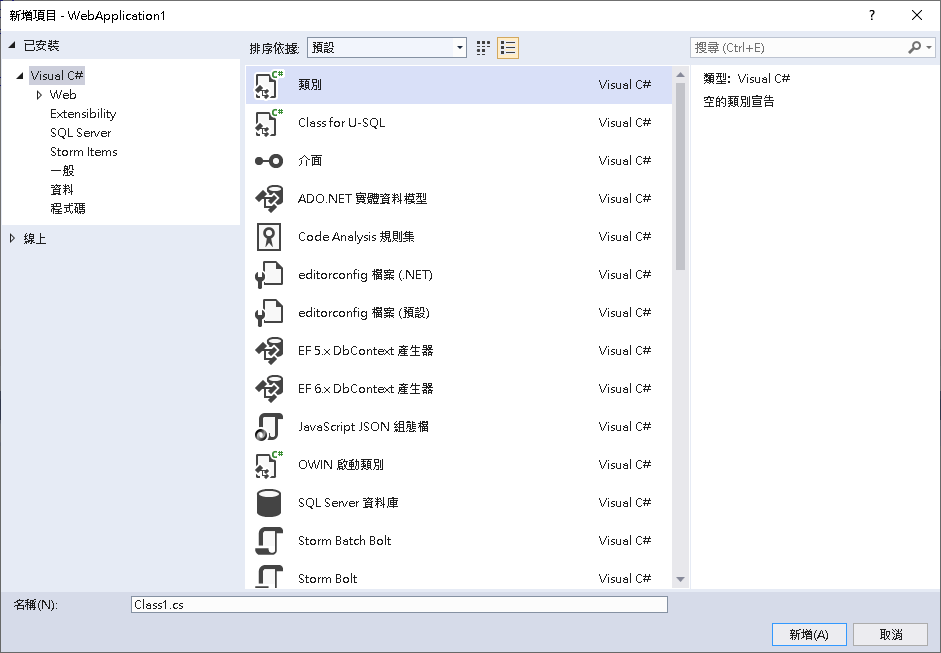This screenshot has height=653, width=941.
Task: Select SQL Server 資料庫 label
Action: 348,503
